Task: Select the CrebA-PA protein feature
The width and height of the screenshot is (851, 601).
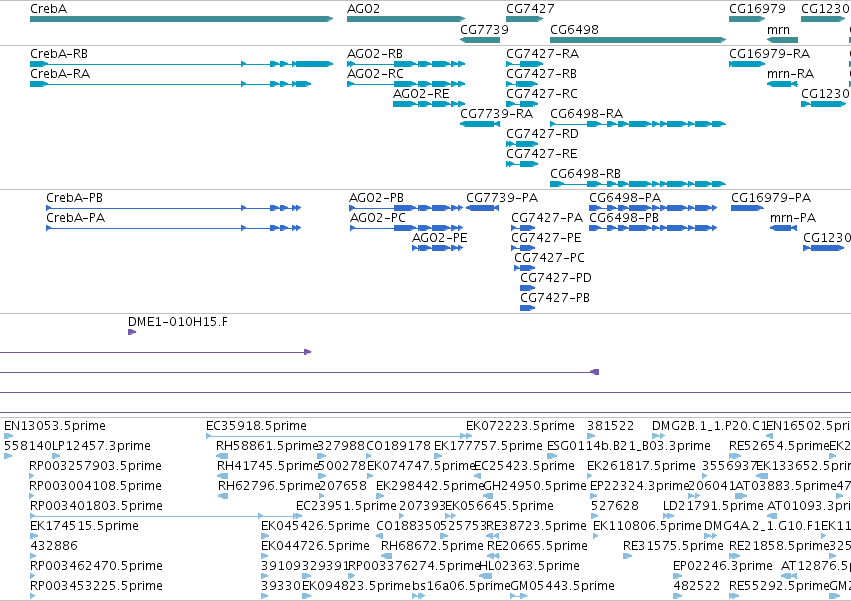Action: tap(174, 228)
